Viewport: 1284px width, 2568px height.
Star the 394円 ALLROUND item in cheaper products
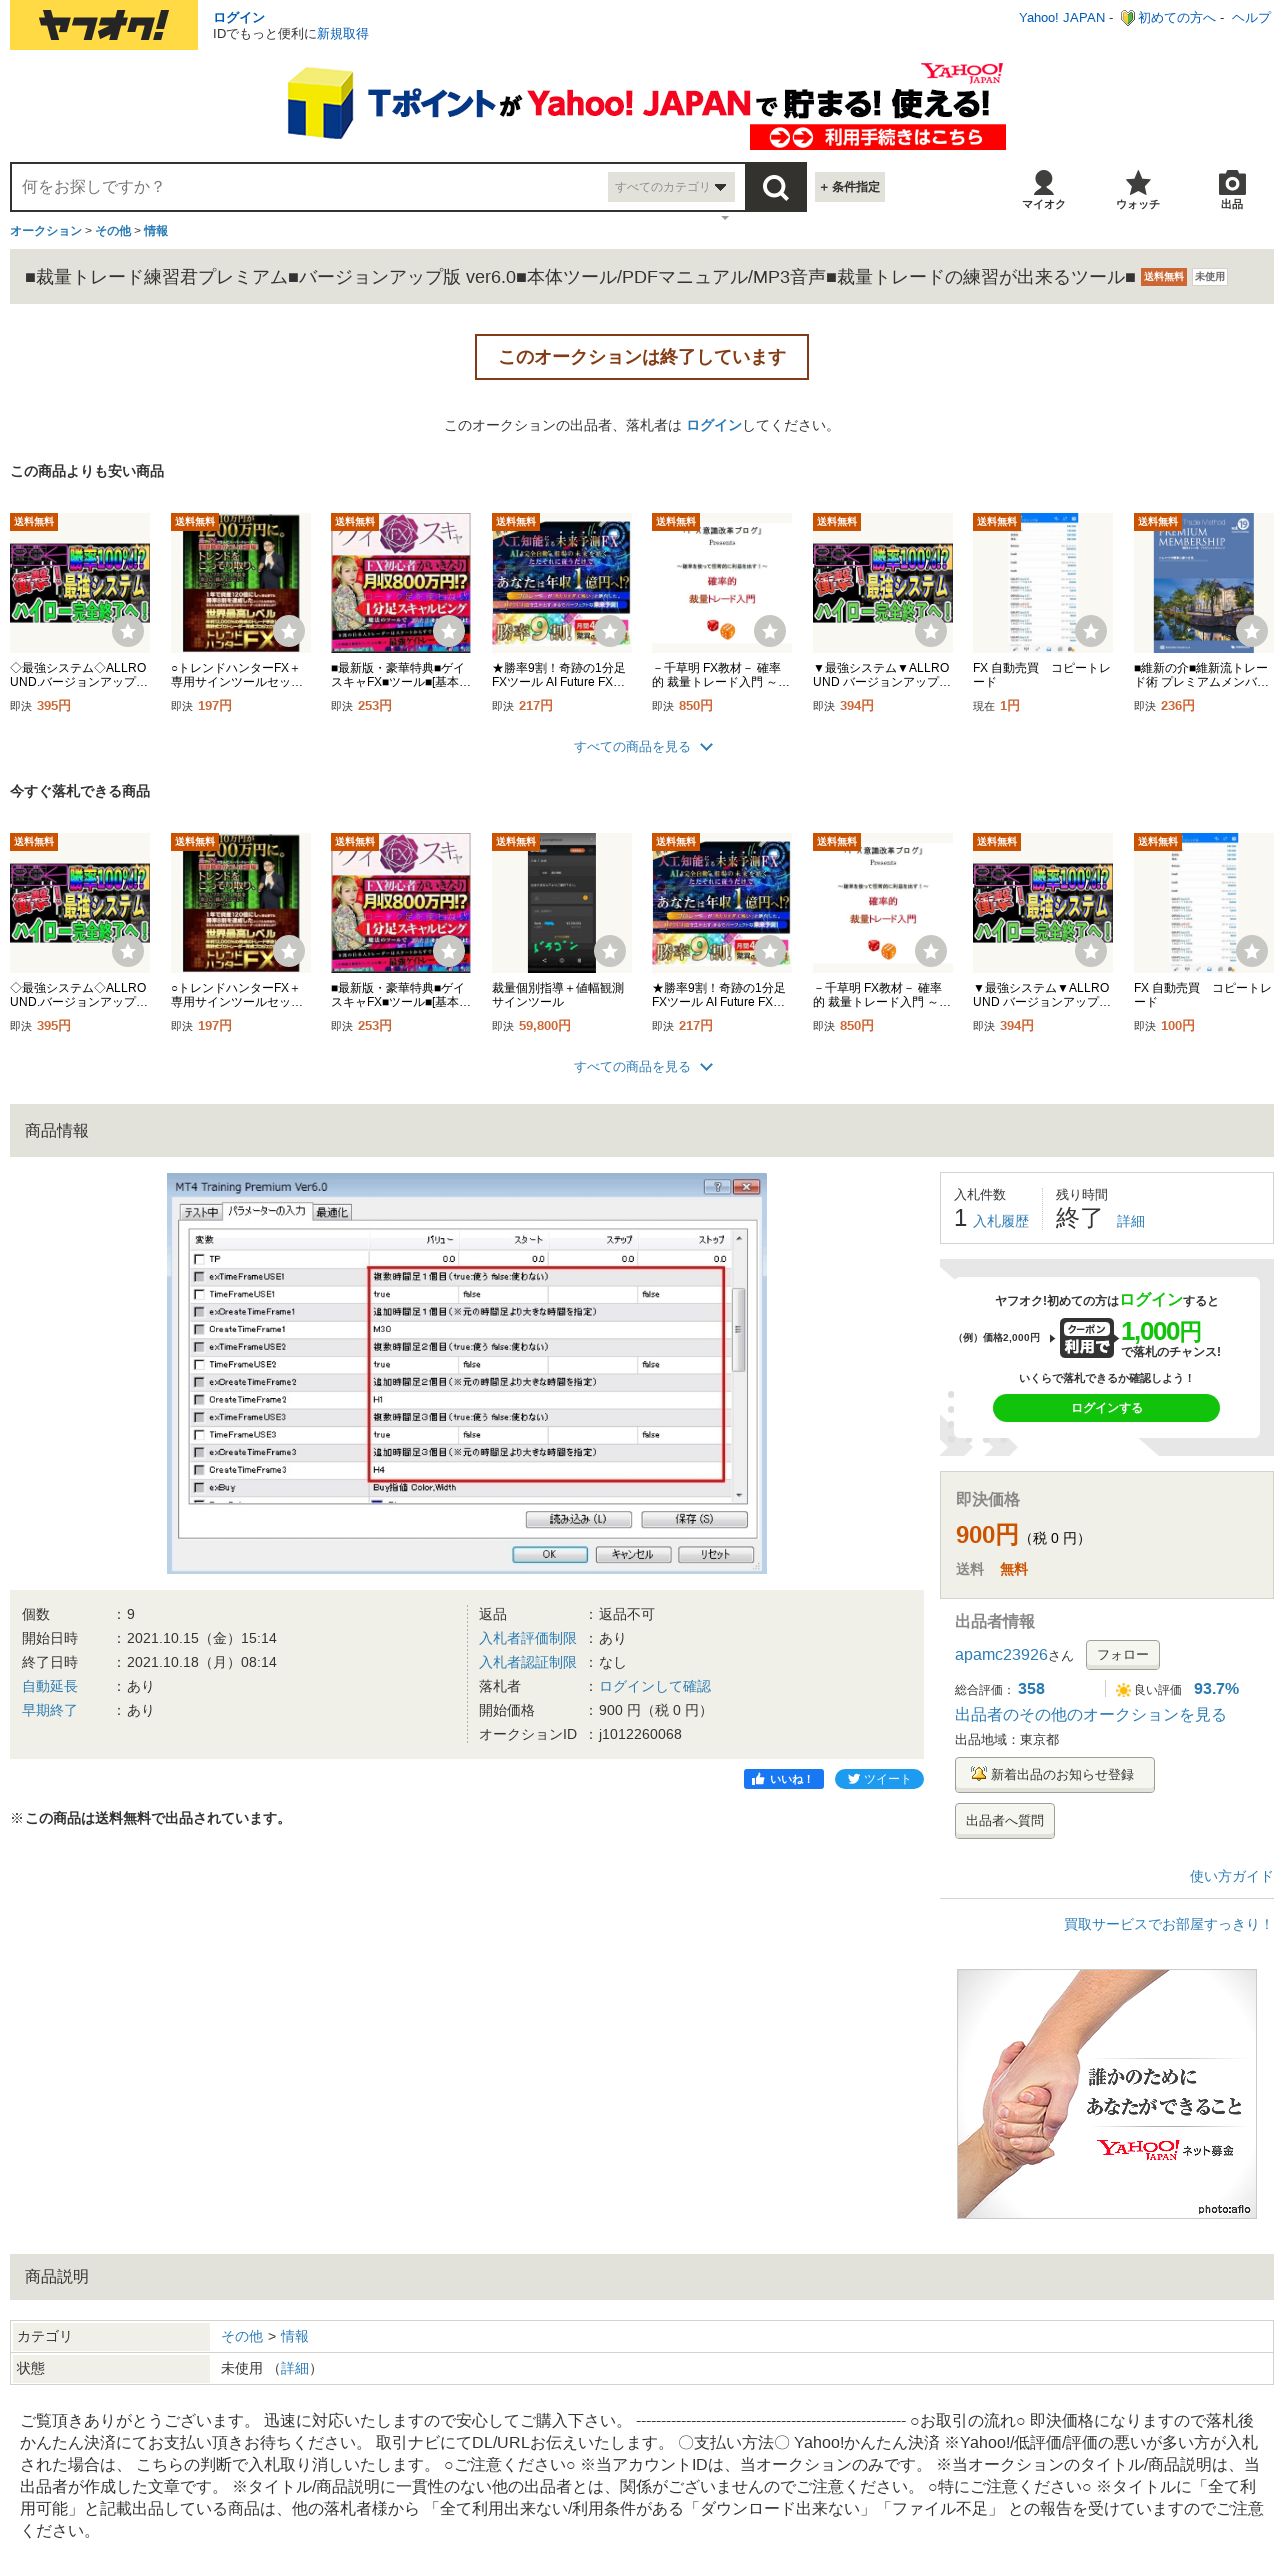pyautogui.click(x=931, y=631)
